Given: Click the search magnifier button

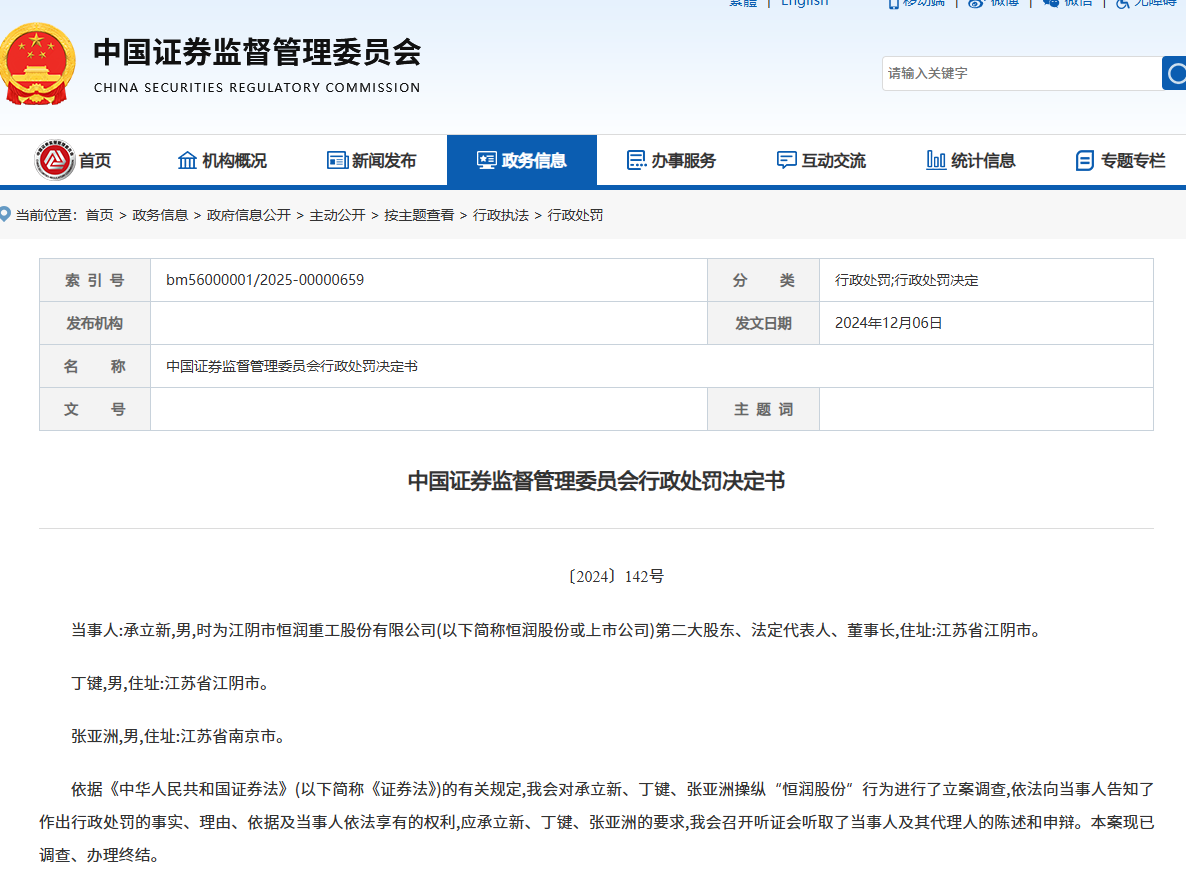Looking at the screenshot, I should [1176, 73].
